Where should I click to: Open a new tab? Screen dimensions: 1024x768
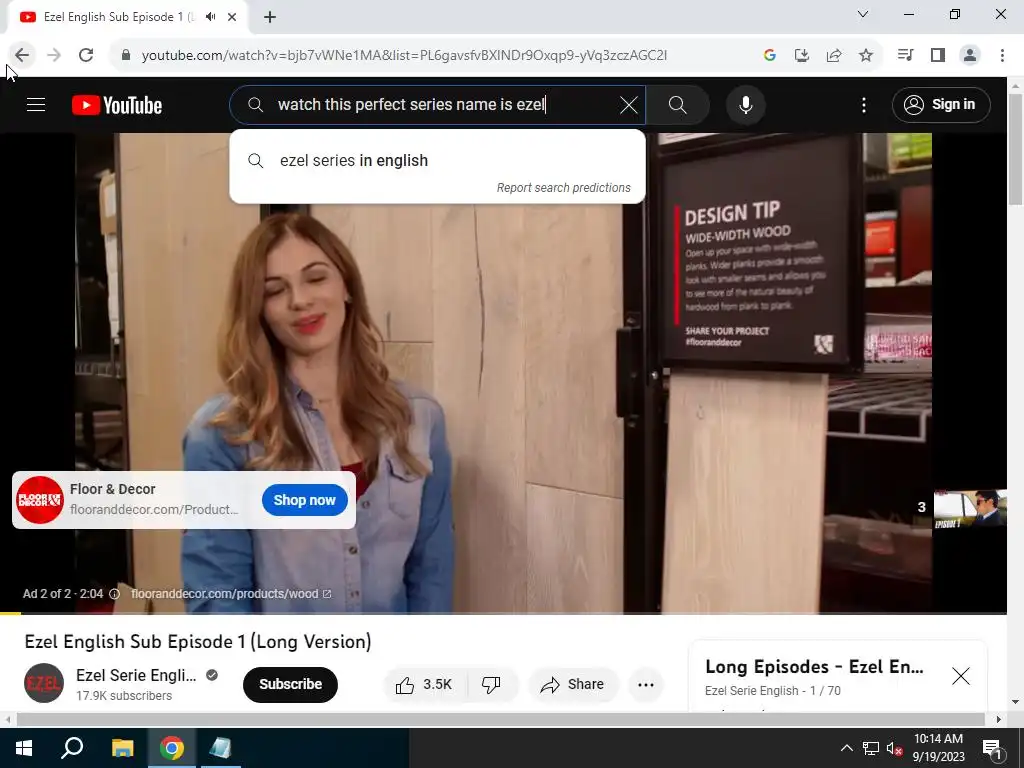tap(270, 17)
